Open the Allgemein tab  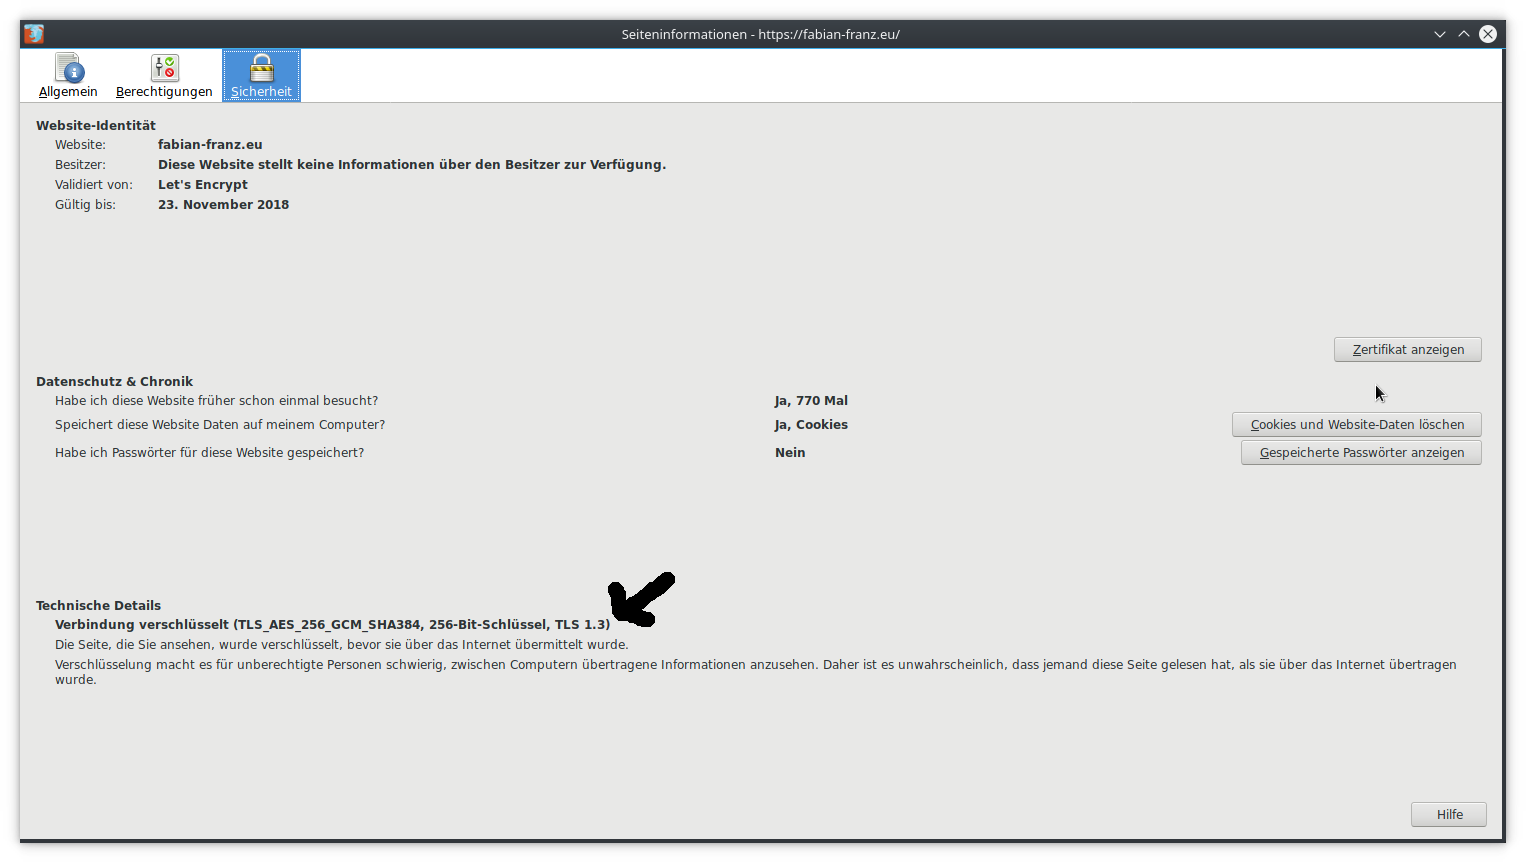click(68, 76)
